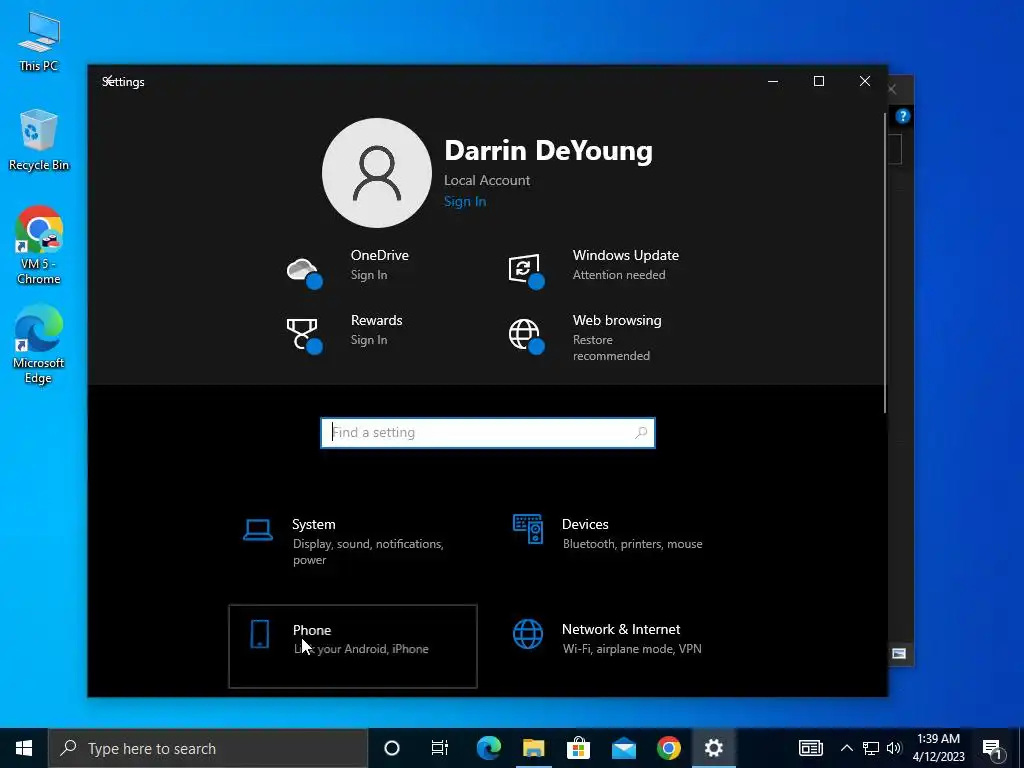Go back with the Settings back arrow
The width and height of the screenshot is (1024, 768).
(110, 80)
